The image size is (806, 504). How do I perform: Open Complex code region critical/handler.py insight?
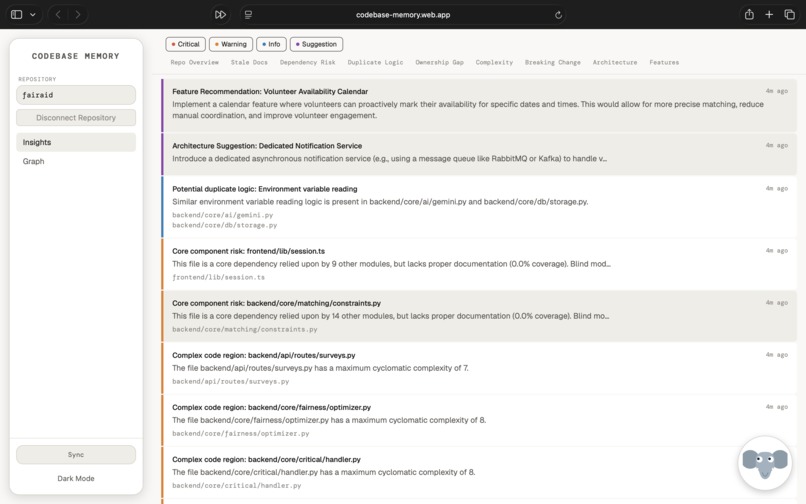pos(479,472)
